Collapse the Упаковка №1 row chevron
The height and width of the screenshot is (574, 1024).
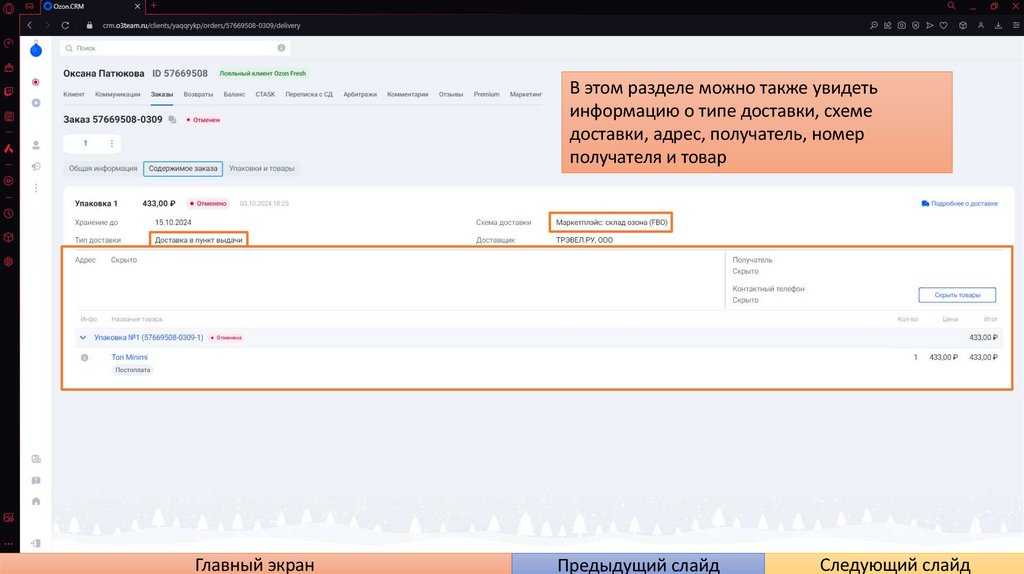(x=83, y=338)
